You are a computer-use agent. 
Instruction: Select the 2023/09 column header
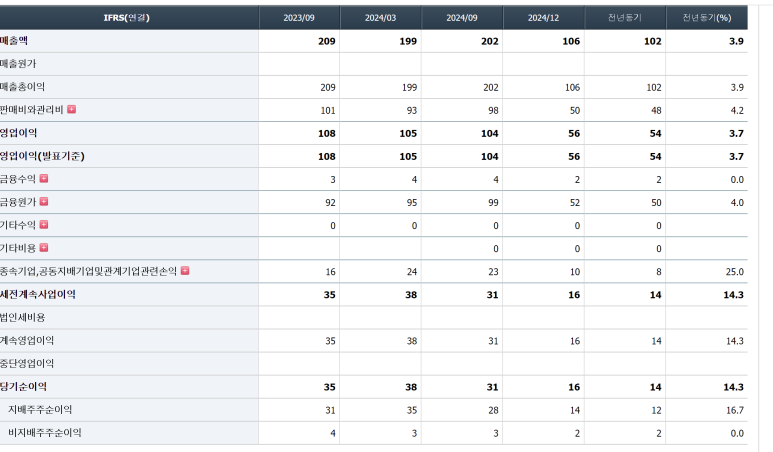(299, 18)
